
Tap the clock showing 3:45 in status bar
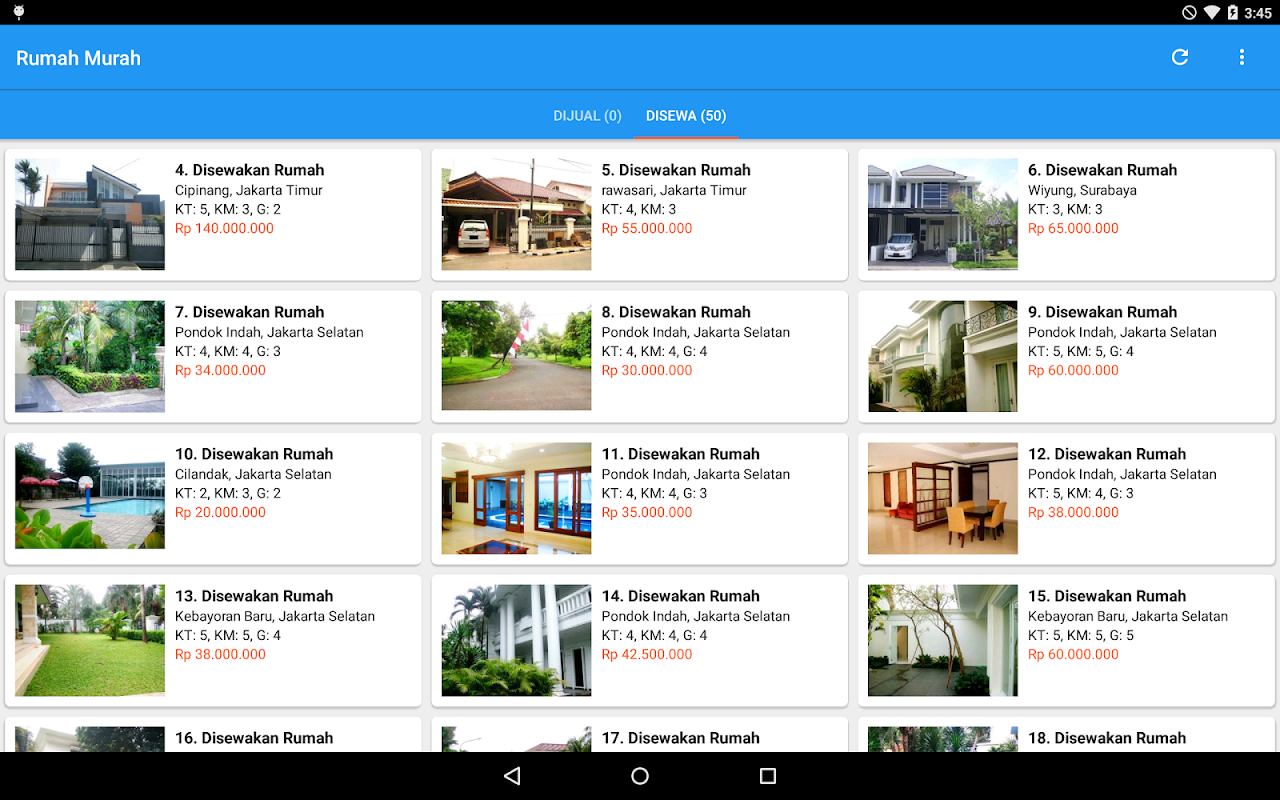pos(1258,13)
